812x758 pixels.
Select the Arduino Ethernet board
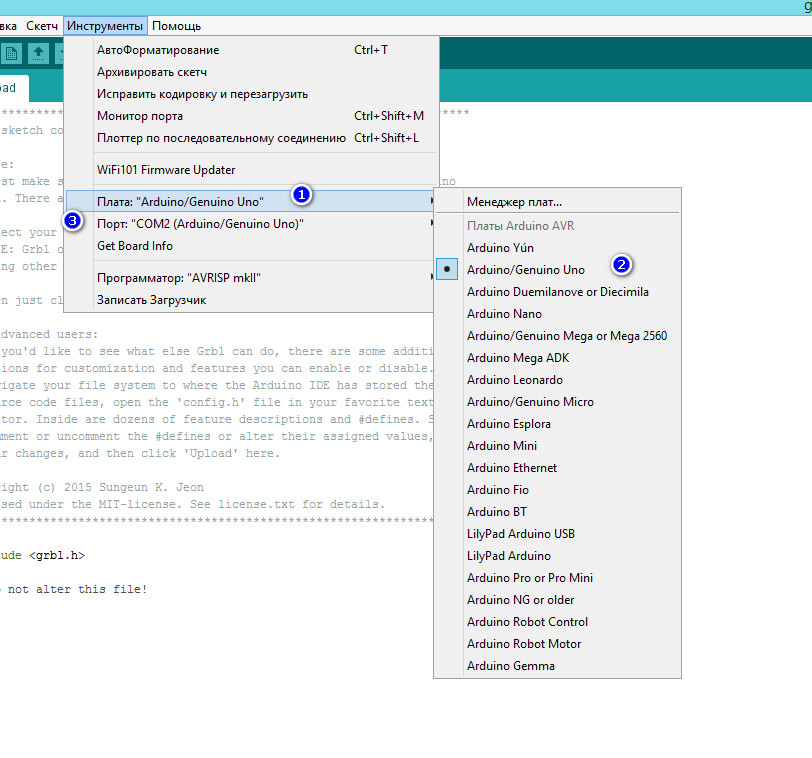coord(557,468)
